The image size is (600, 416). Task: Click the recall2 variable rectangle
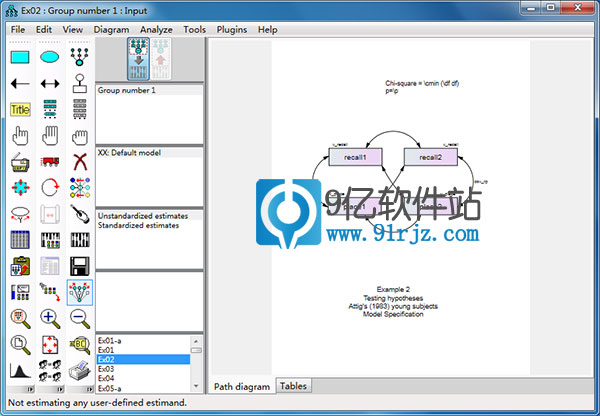click(x=430, y=157)
